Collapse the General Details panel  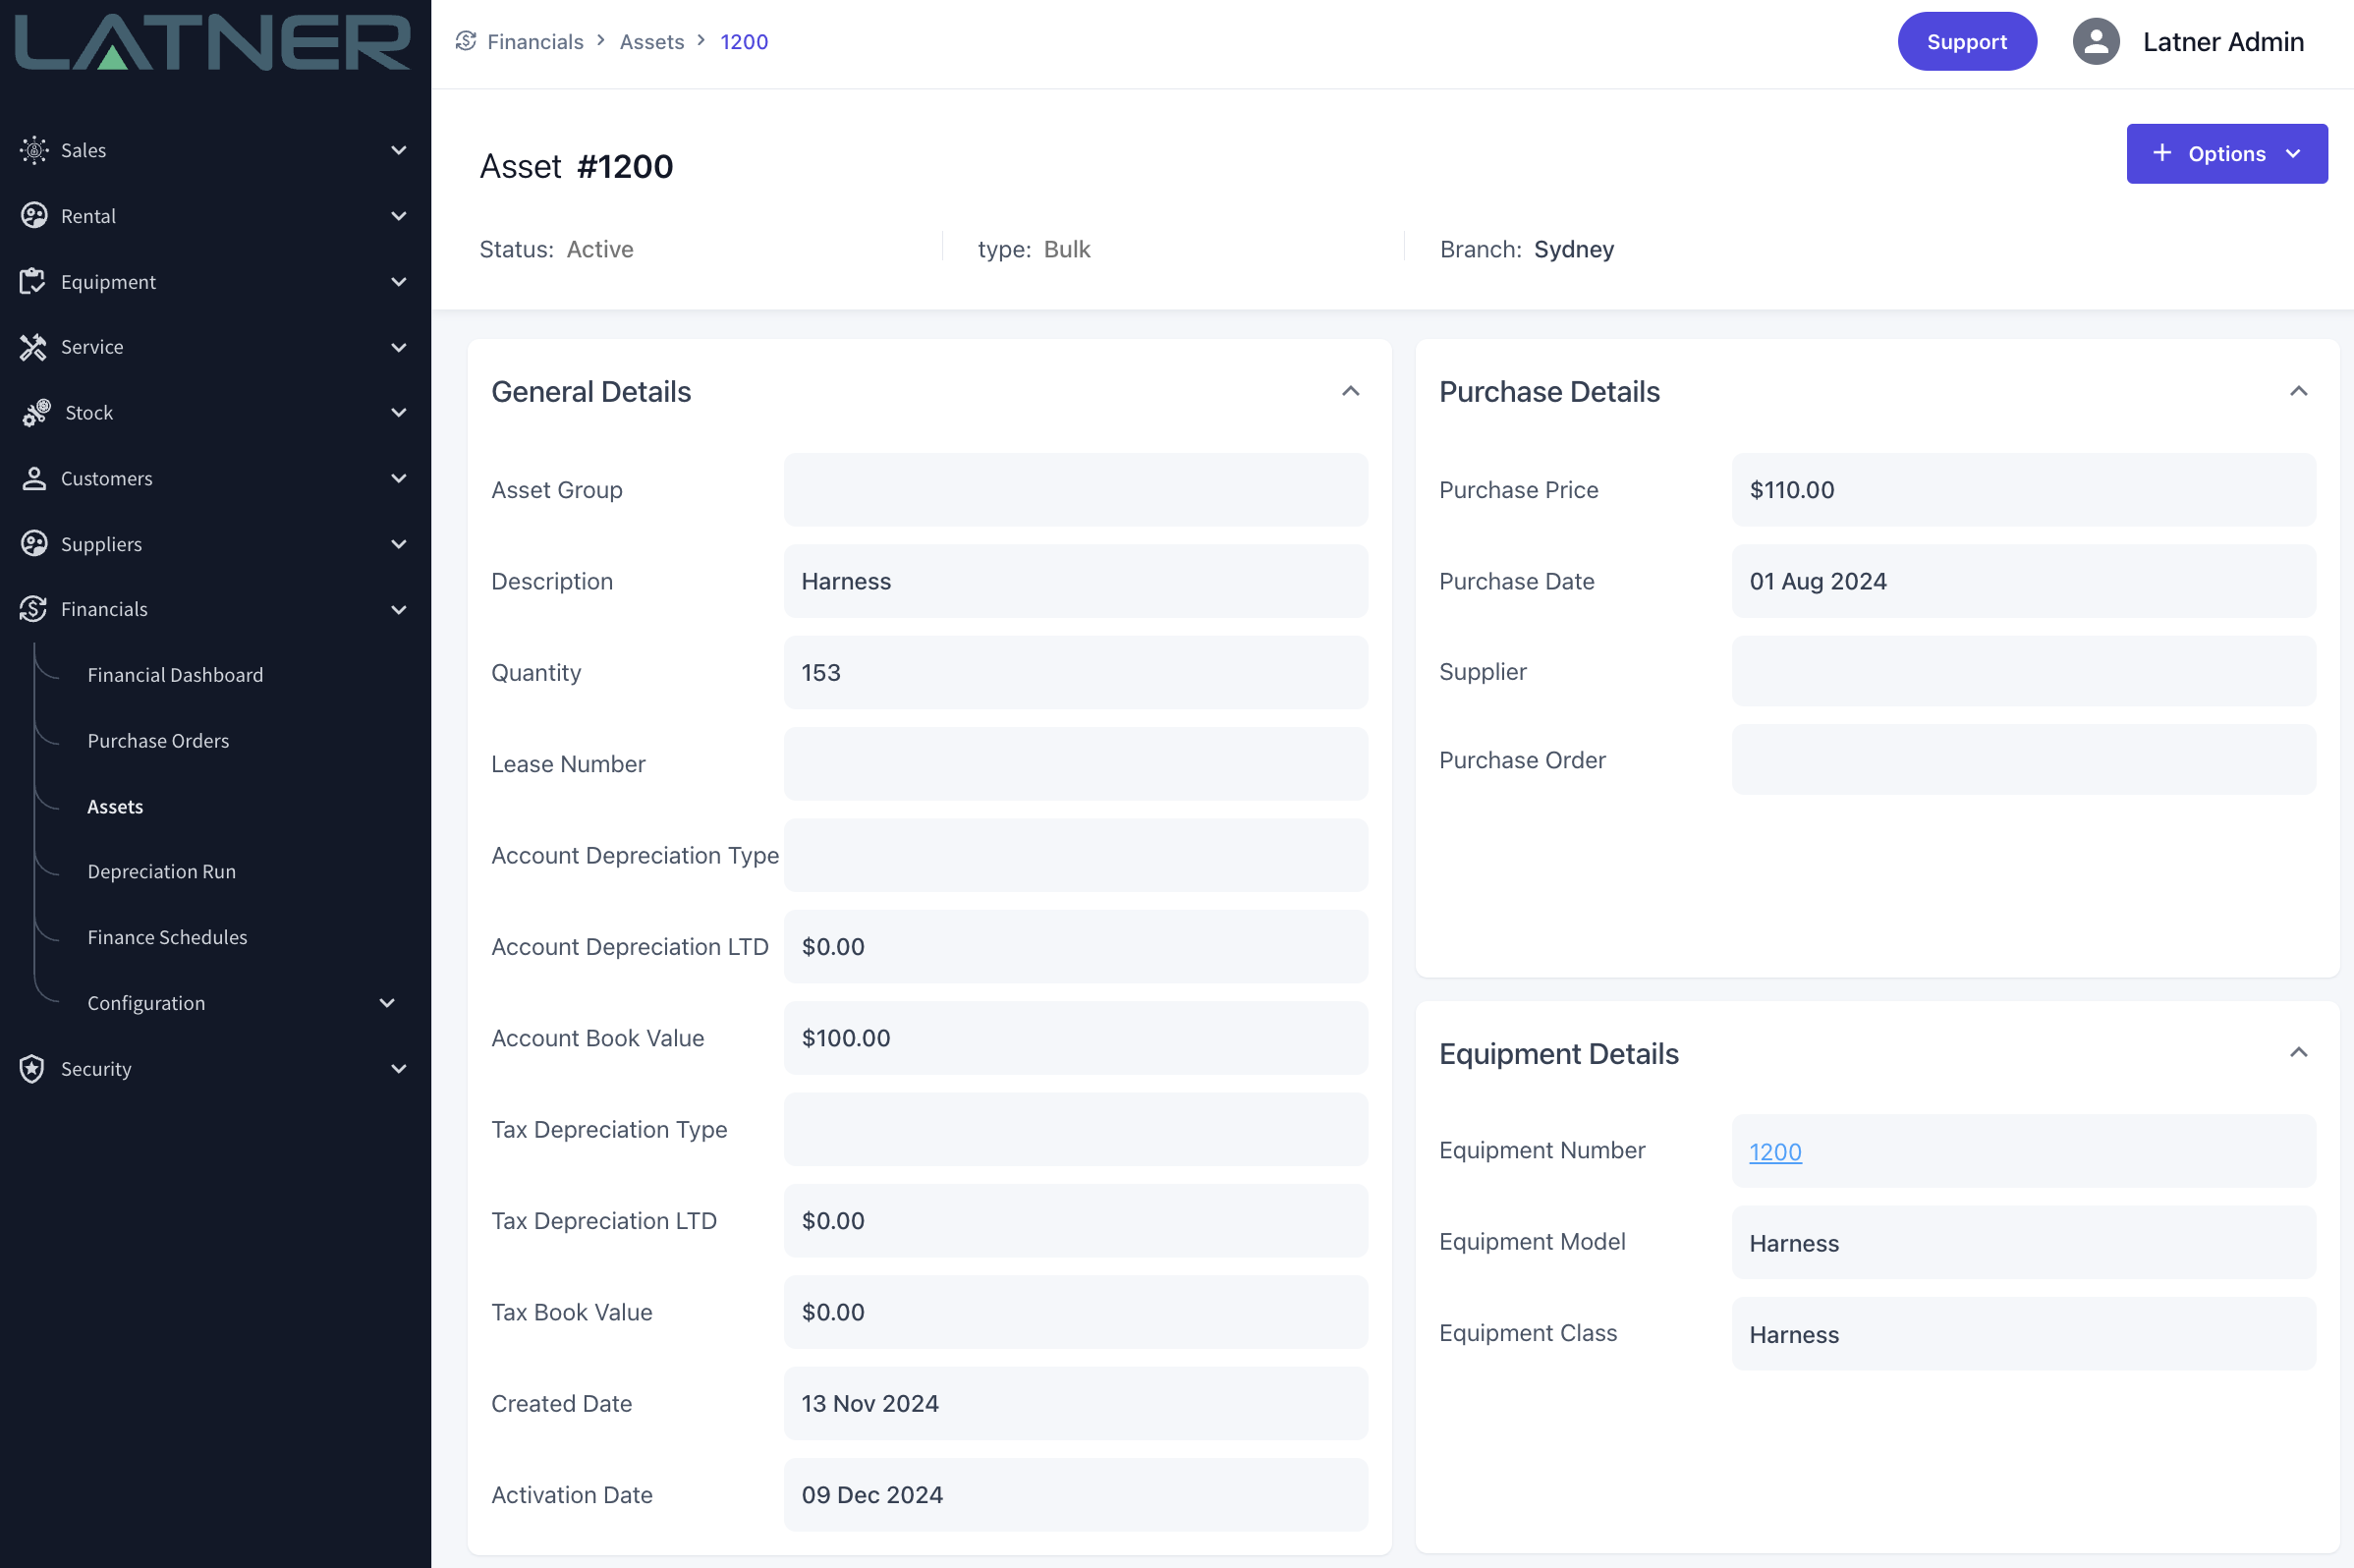coord(1350,391)
